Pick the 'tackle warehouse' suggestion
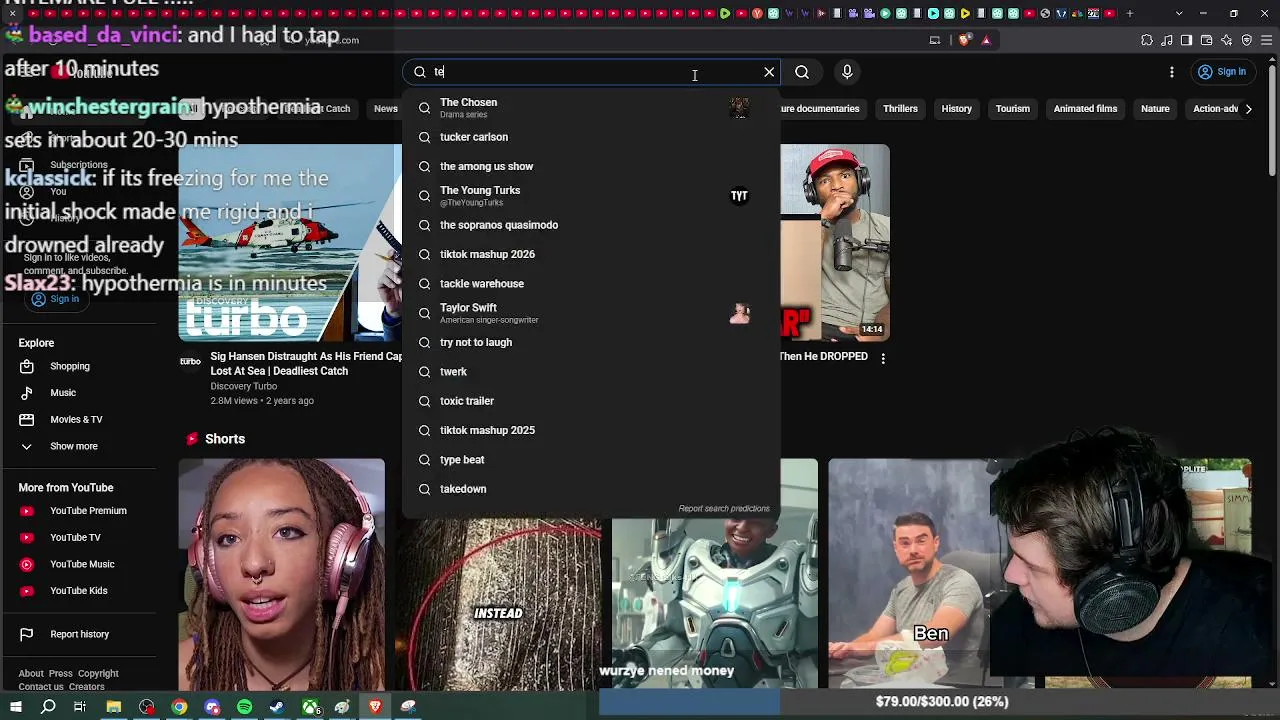The width and height of the screenshot is (1280, 720). click(x=591, y=284)
